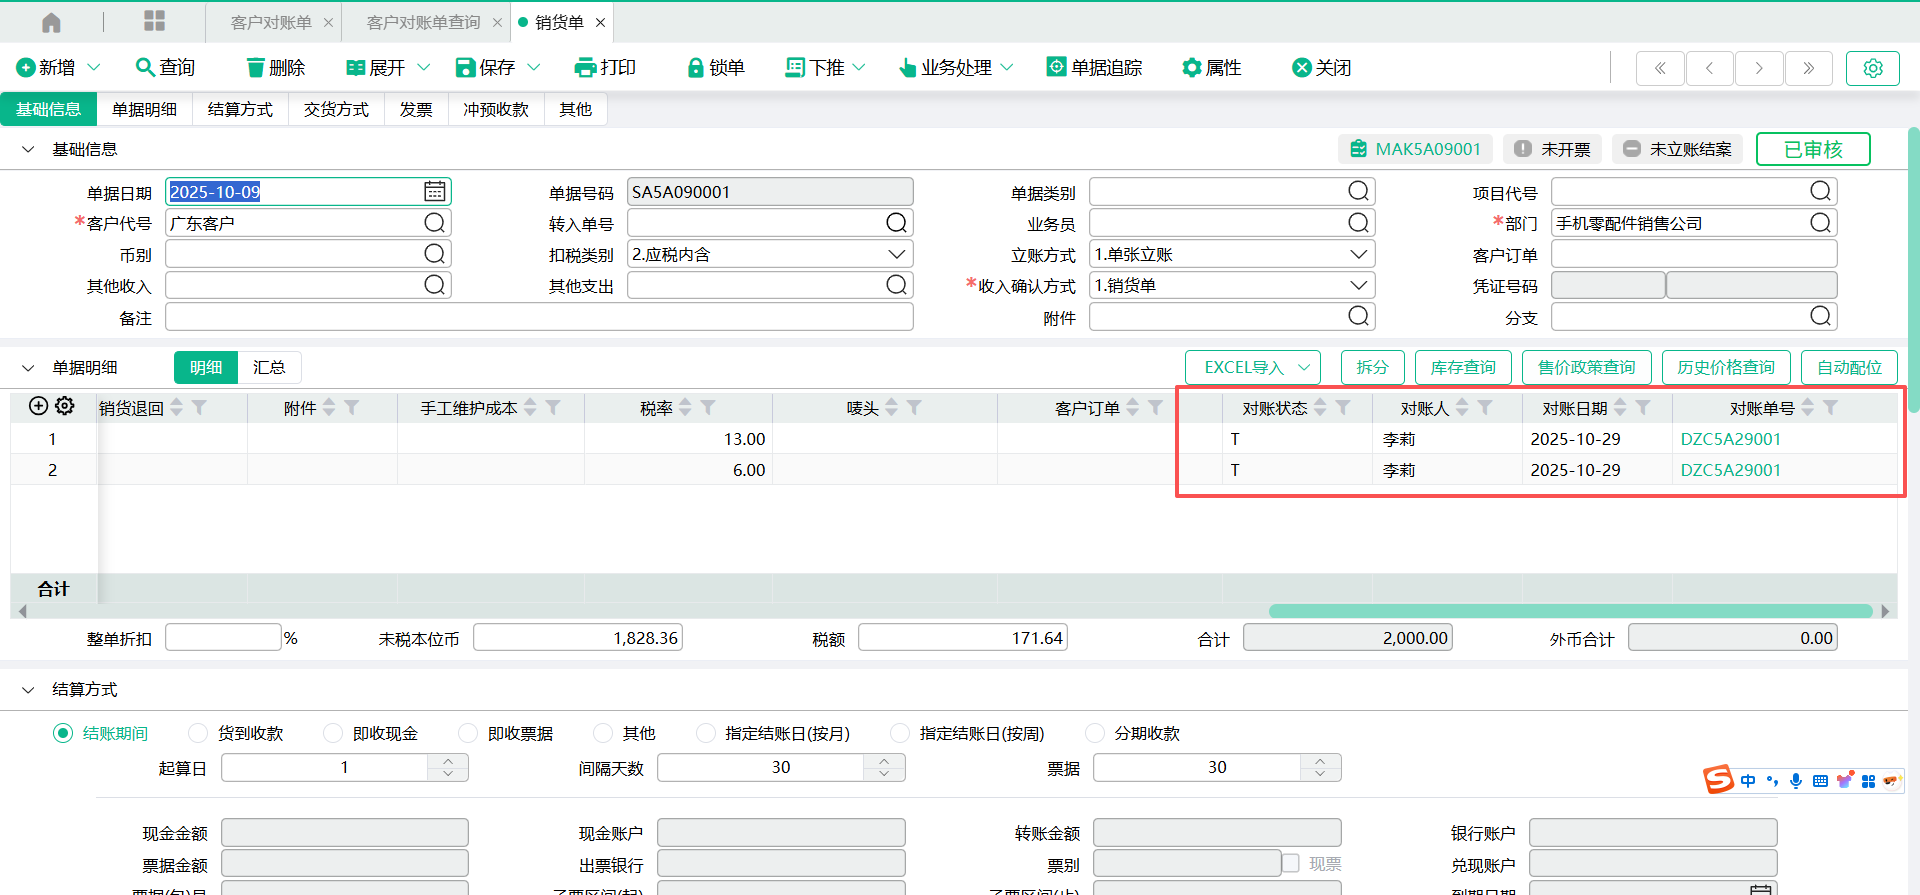This screenshot has width=1920, height=895.
Task: Select the 即收现金 radio option
Action: (333, 733)
